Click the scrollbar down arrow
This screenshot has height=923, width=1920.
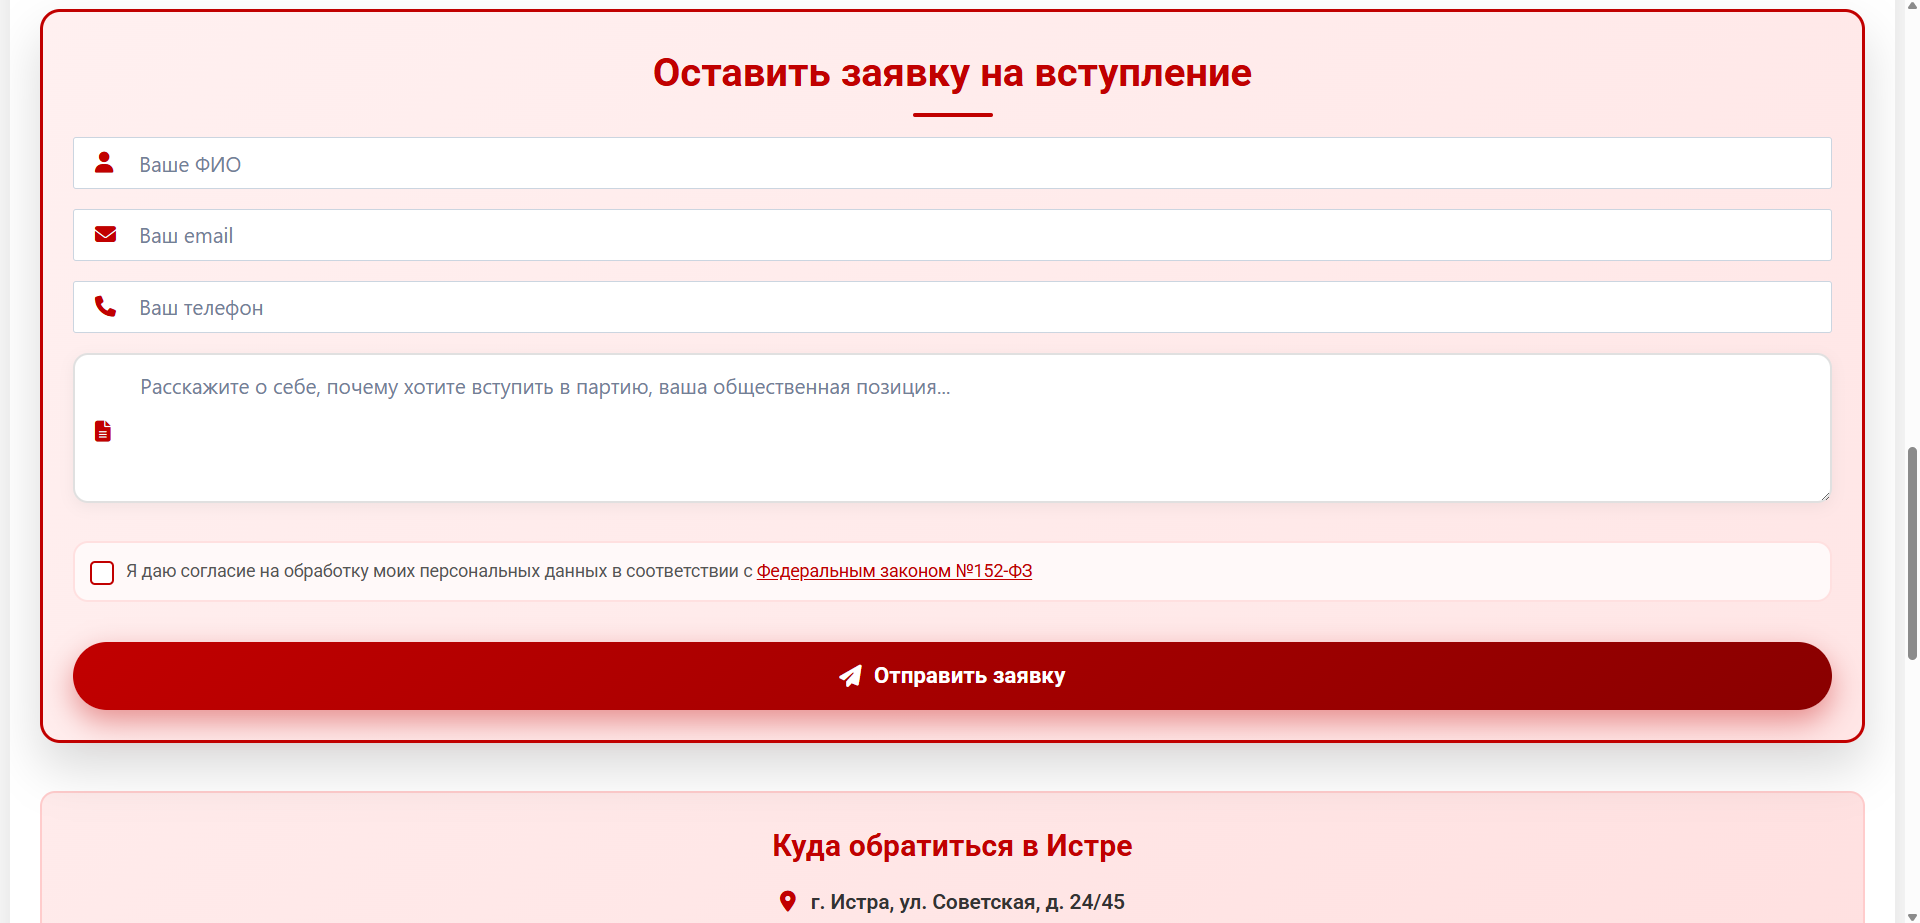[1912, 916]
